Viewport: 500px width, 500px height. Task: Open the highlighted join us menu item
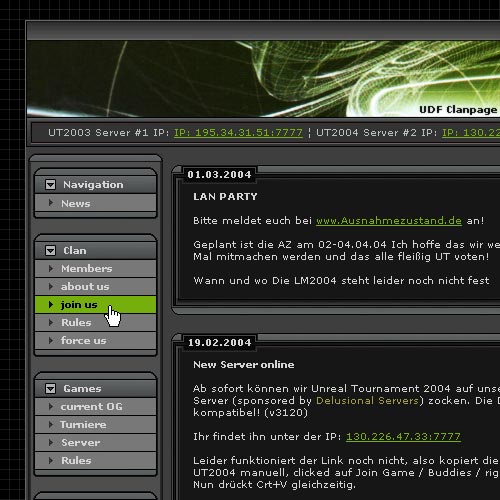point(95,304)
